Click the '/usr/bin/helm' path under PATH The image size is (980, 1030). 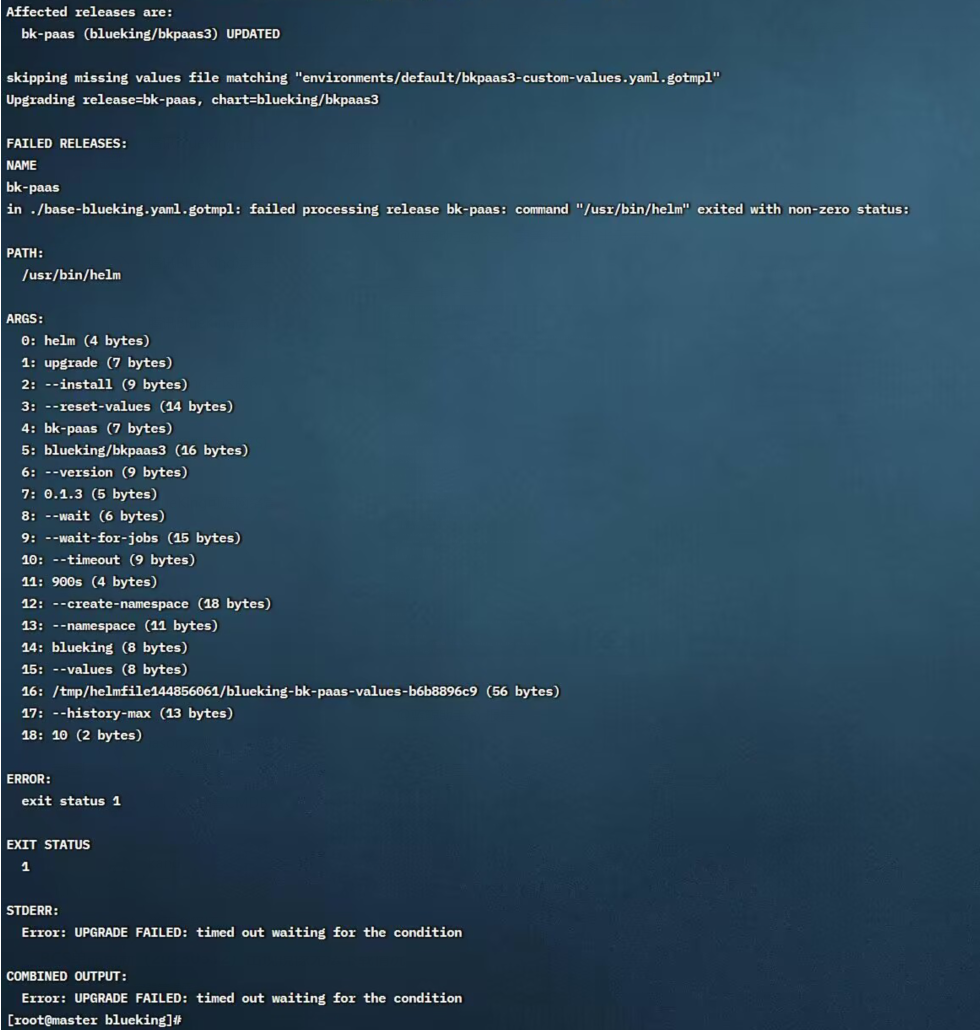(x=71, y=275)
